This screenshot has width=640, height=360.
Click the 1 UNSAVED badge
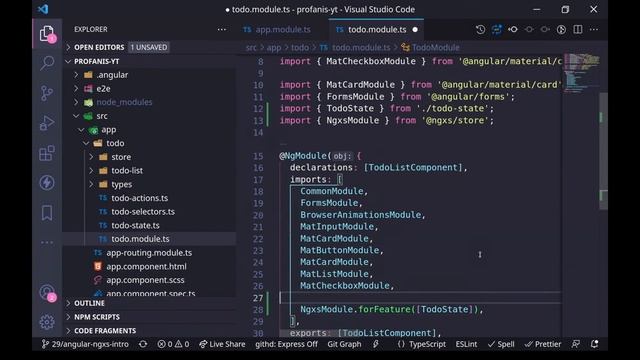tap(149, 47)
